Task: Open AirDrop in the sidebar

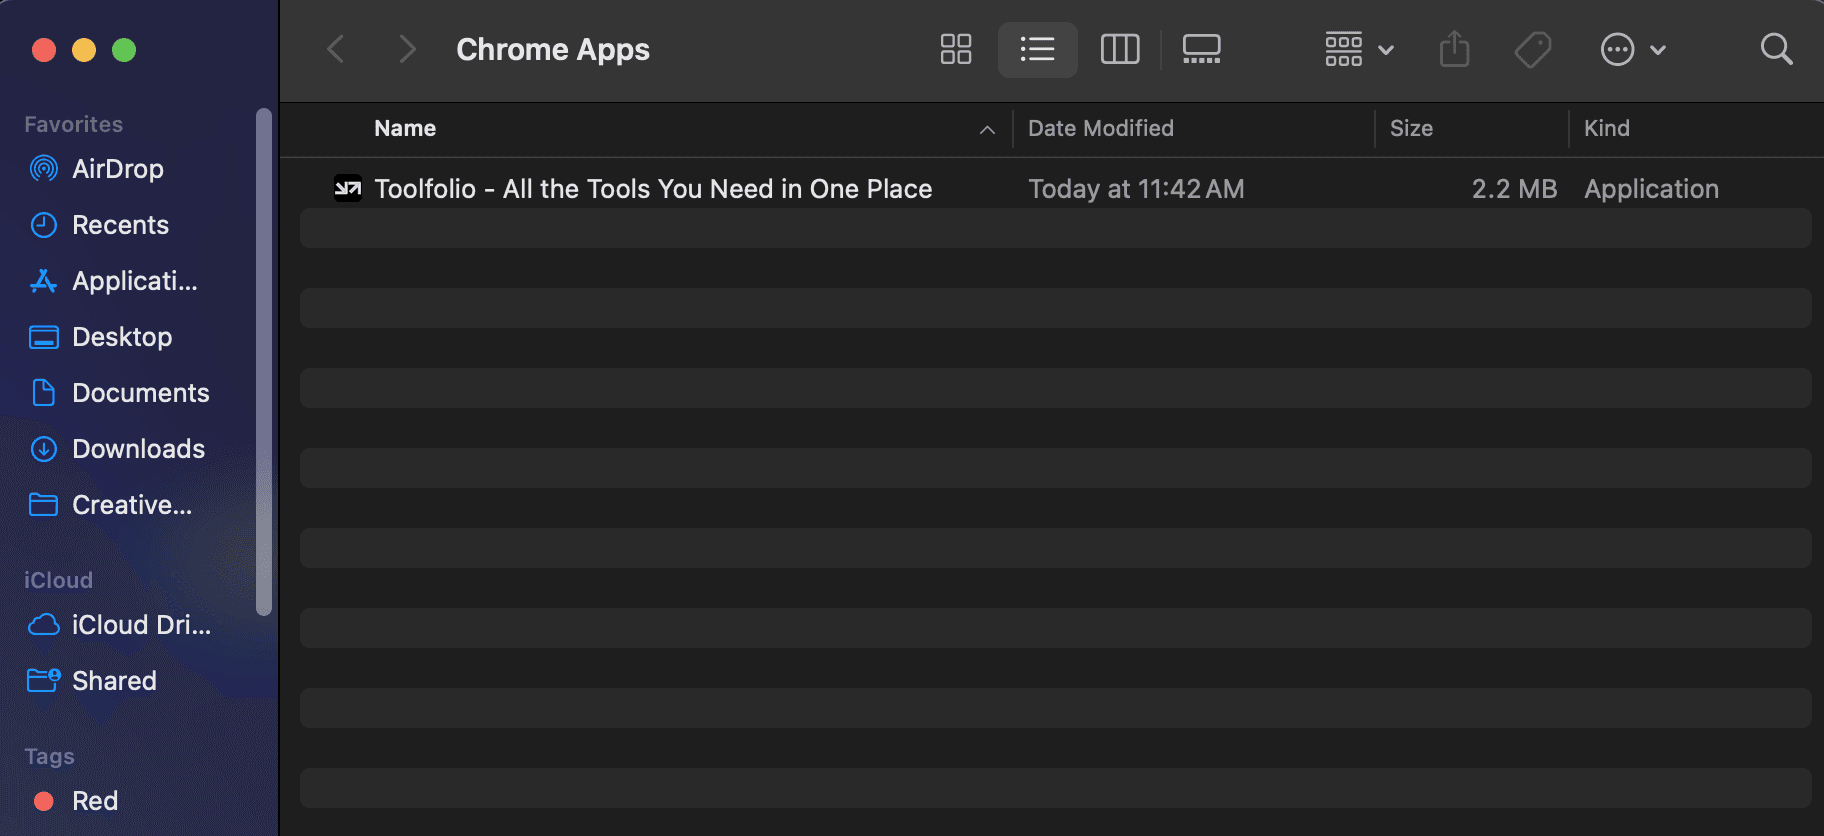Action: pos(117,169)
